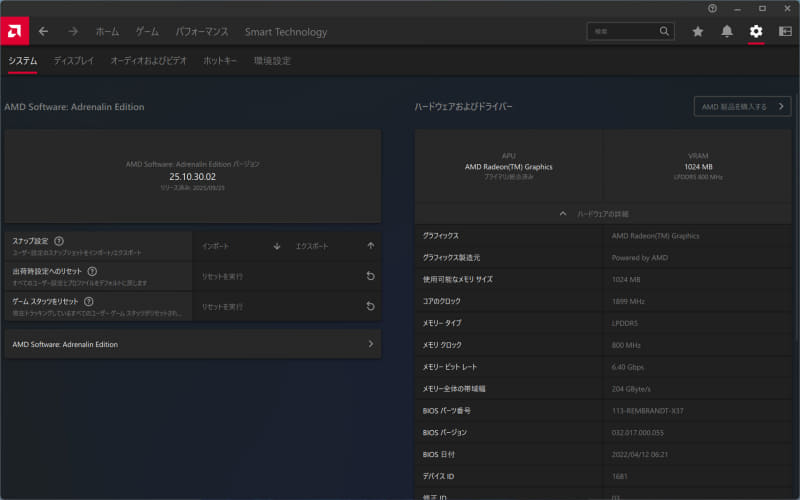
Task: Open the ゲーム menu
Action: coord(147,32)
